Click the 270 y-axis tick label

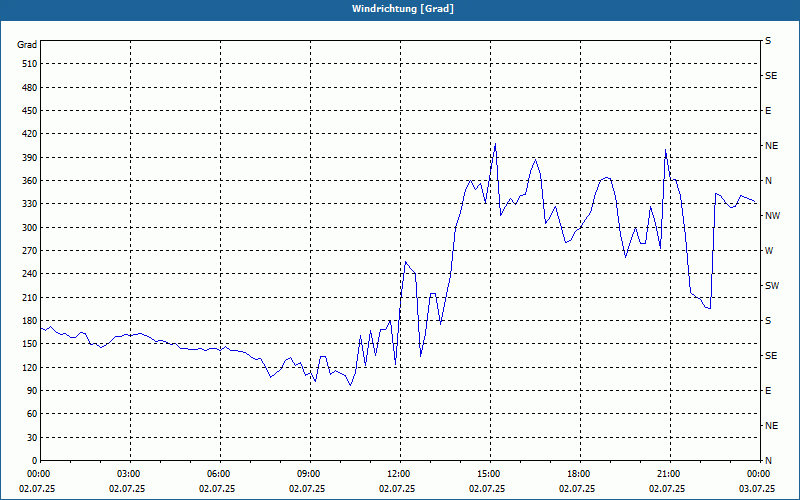tap(30, 251)
